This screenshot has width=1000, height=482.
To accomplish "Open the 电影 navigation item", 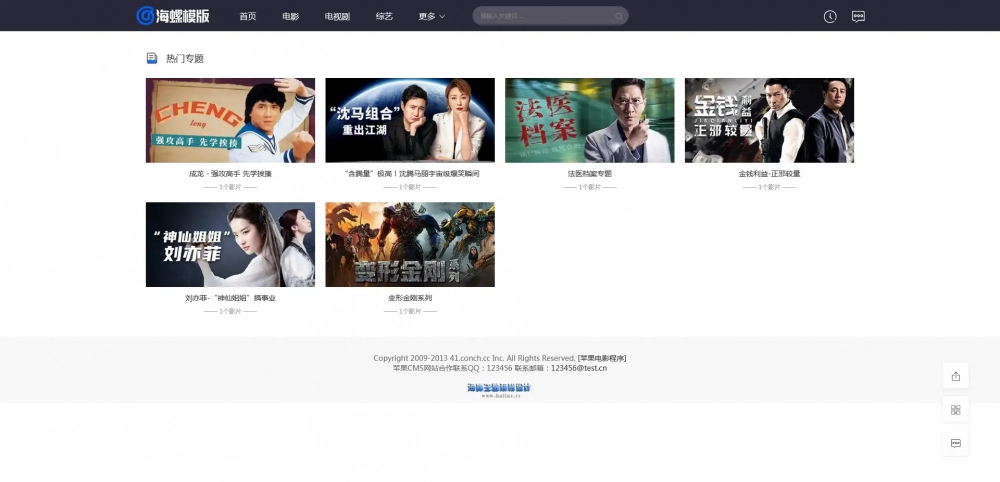I will point(290,16).
